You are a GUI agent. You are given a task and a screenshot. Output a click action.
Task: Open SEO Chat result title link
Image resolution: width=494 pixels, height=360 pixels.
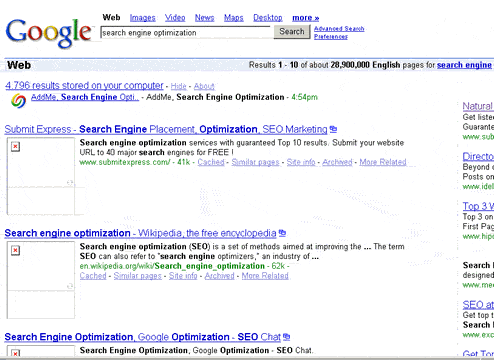click(142, 337)
